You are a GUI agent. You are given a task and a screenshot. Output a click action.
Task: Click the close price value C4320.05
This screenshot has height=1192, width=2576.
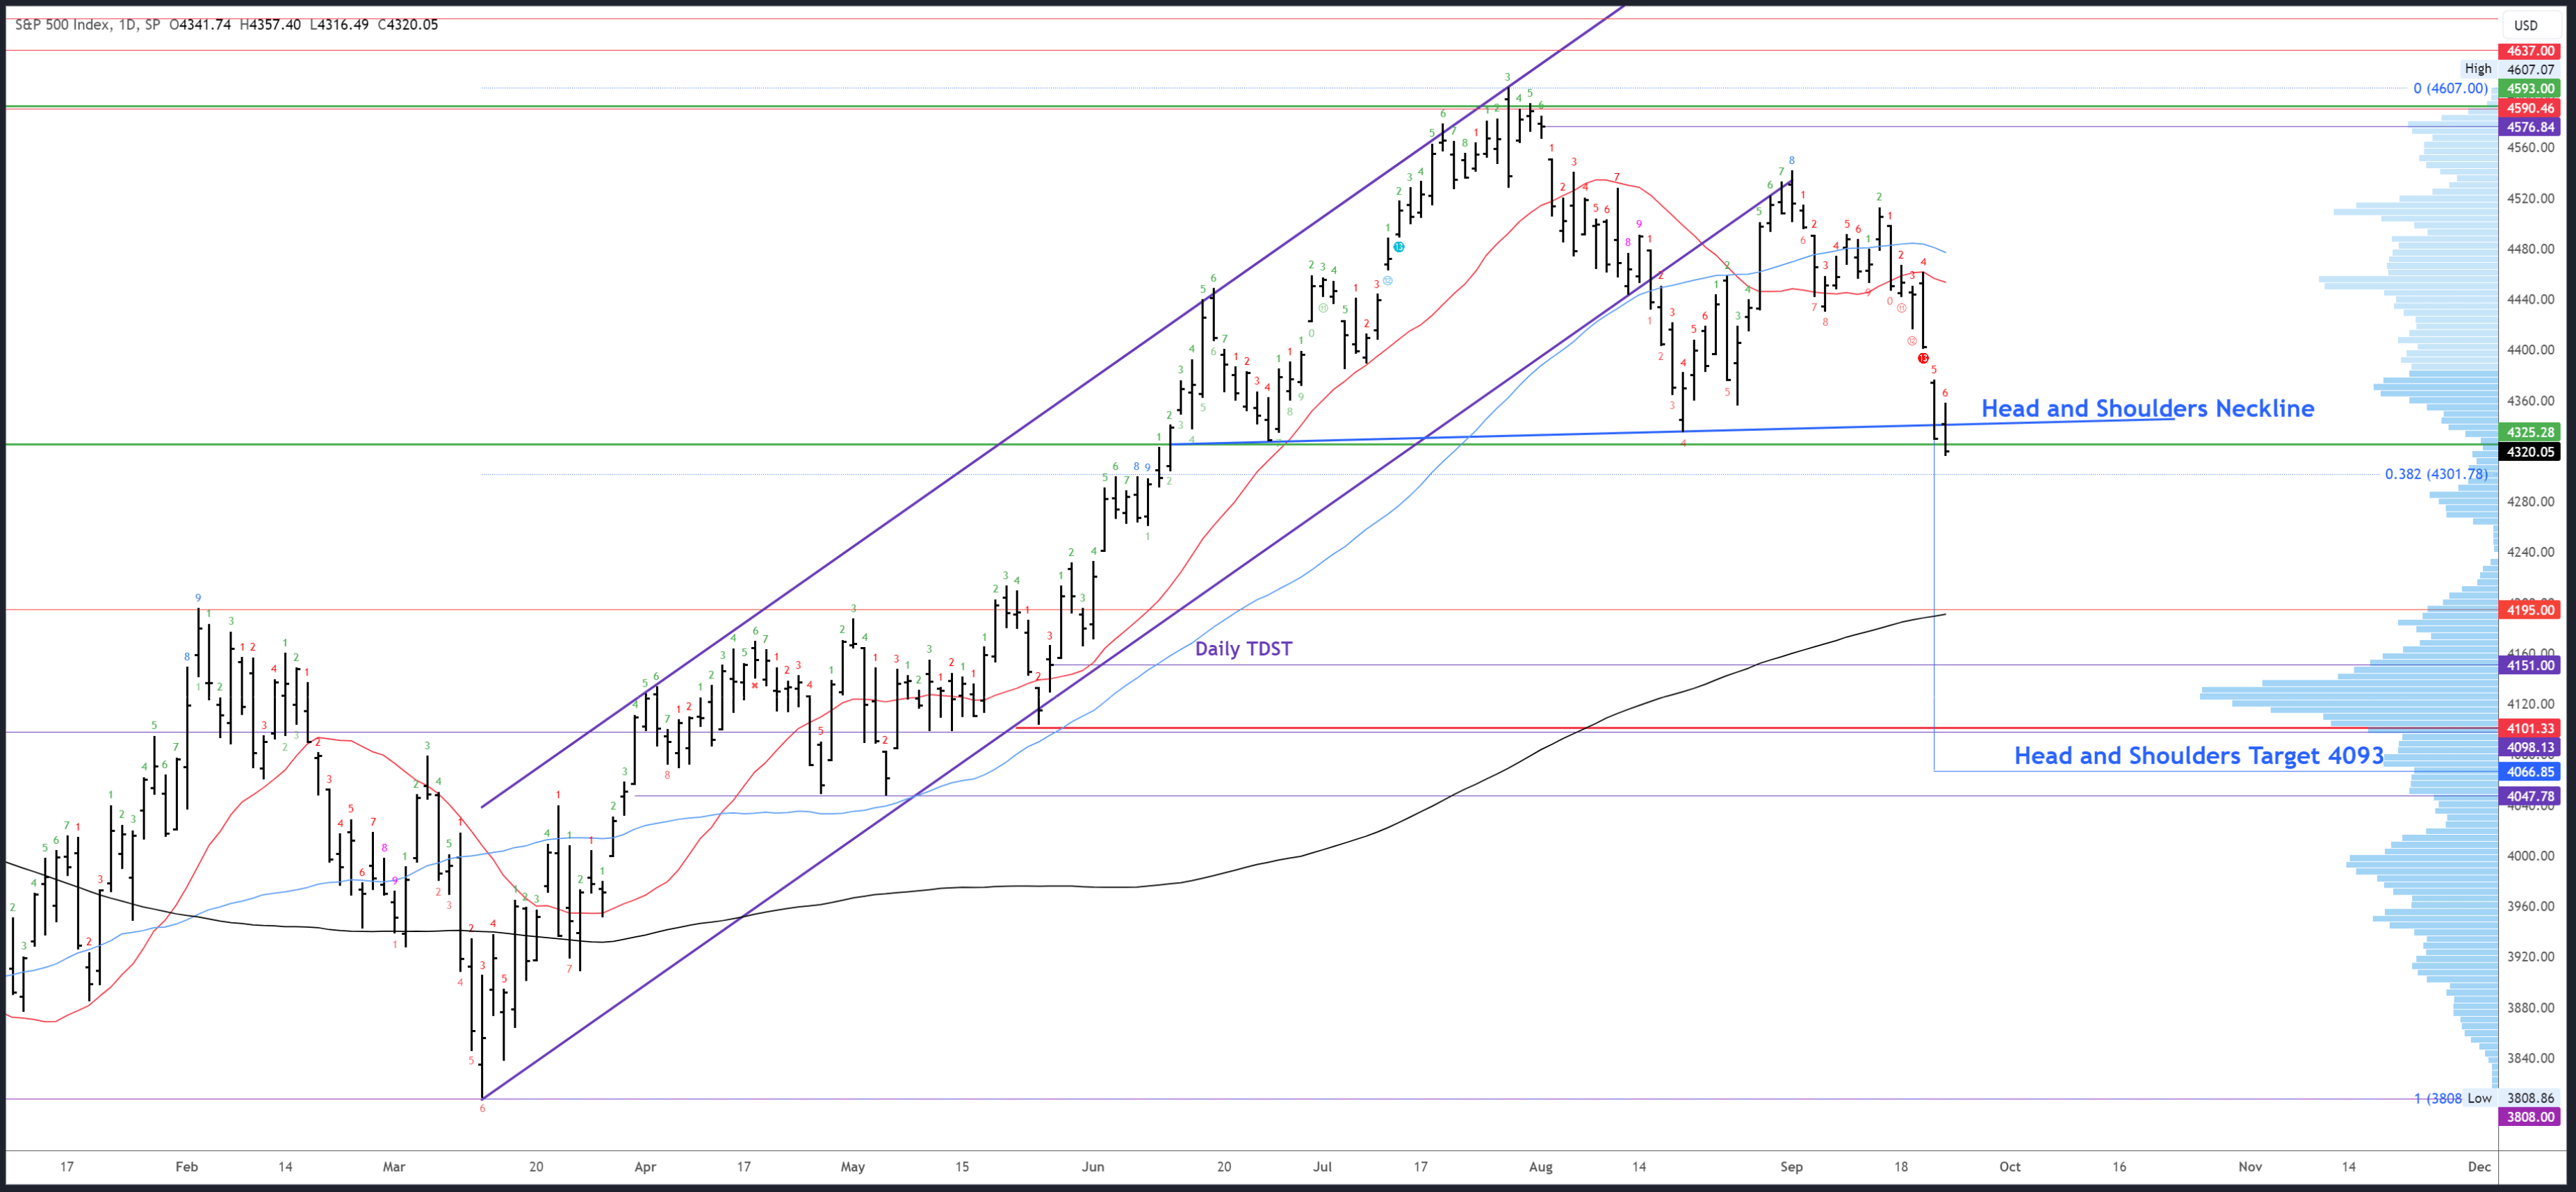pyautogui.click(x=407, y=24)
